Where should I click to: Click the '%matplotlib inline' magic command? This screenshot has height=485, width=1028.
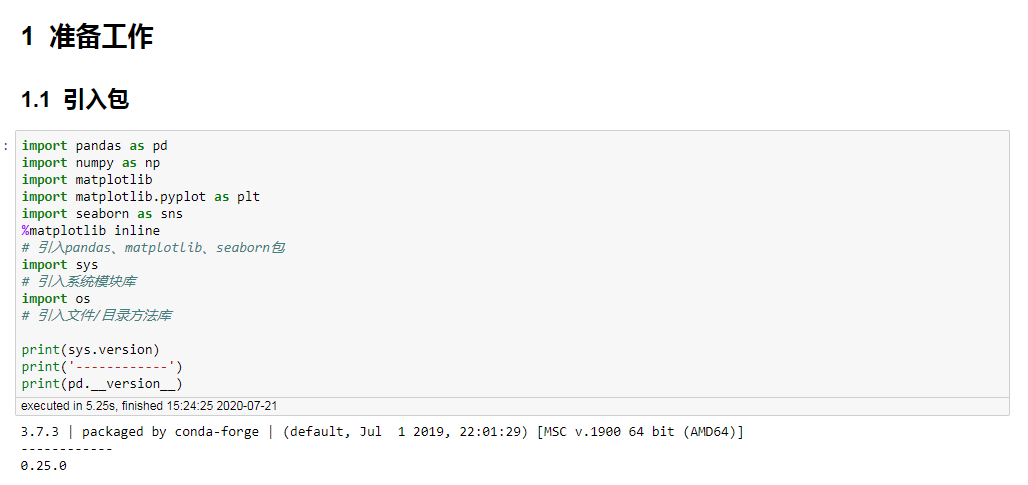point(90,231)
